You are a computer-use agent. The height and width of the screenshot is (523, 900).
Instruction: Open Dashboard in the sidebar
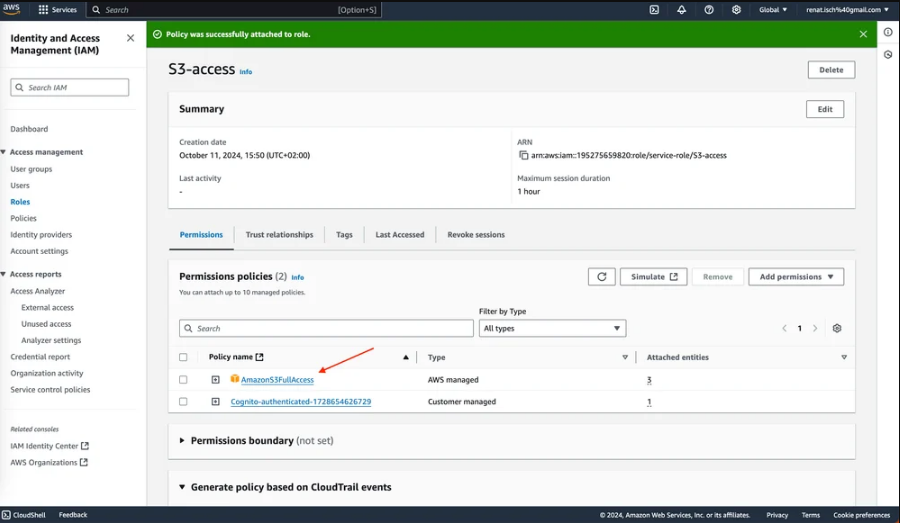(x=29, y=129)
